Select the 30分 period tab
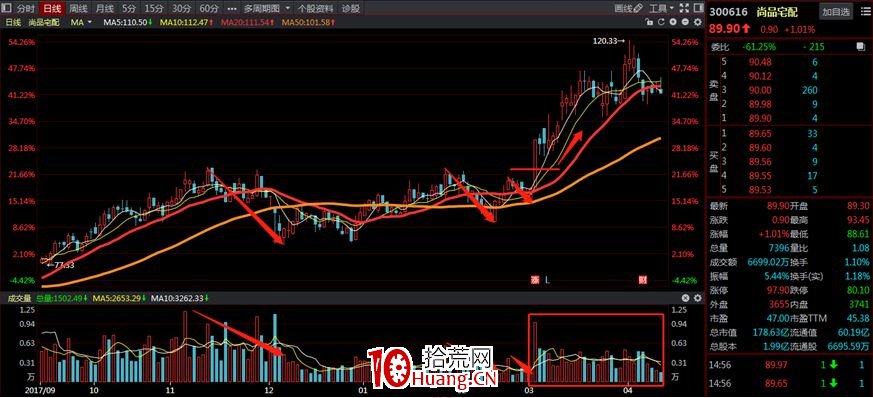 [x=181, y=9]
